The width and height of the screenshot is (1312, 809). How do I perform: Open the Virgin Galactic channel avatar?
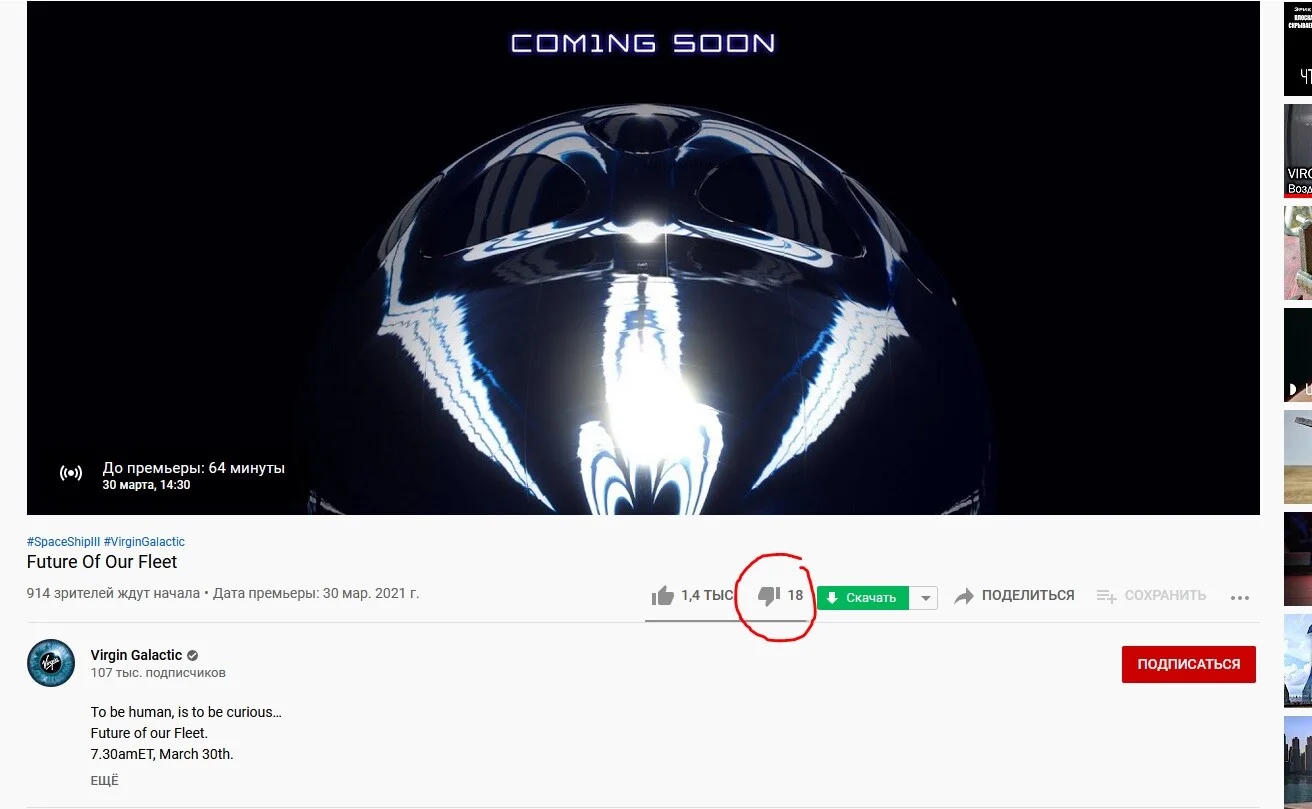click(50, 663)
